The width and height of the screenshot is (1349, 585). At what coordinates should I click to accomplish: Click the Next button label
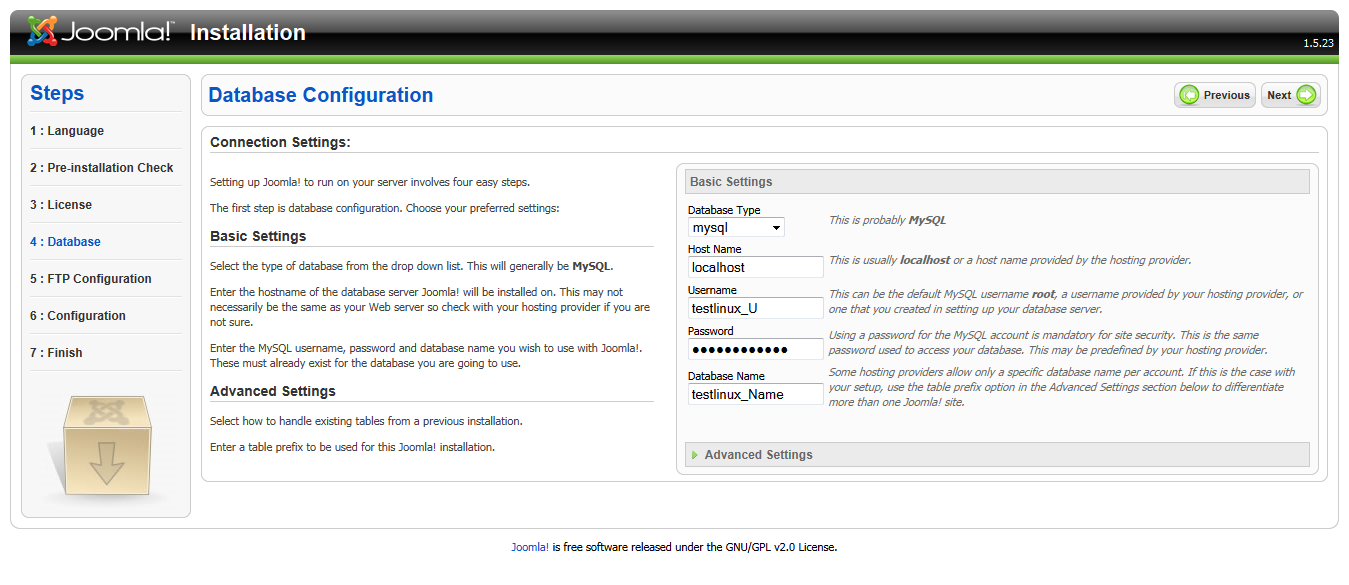coord(1279,95)
